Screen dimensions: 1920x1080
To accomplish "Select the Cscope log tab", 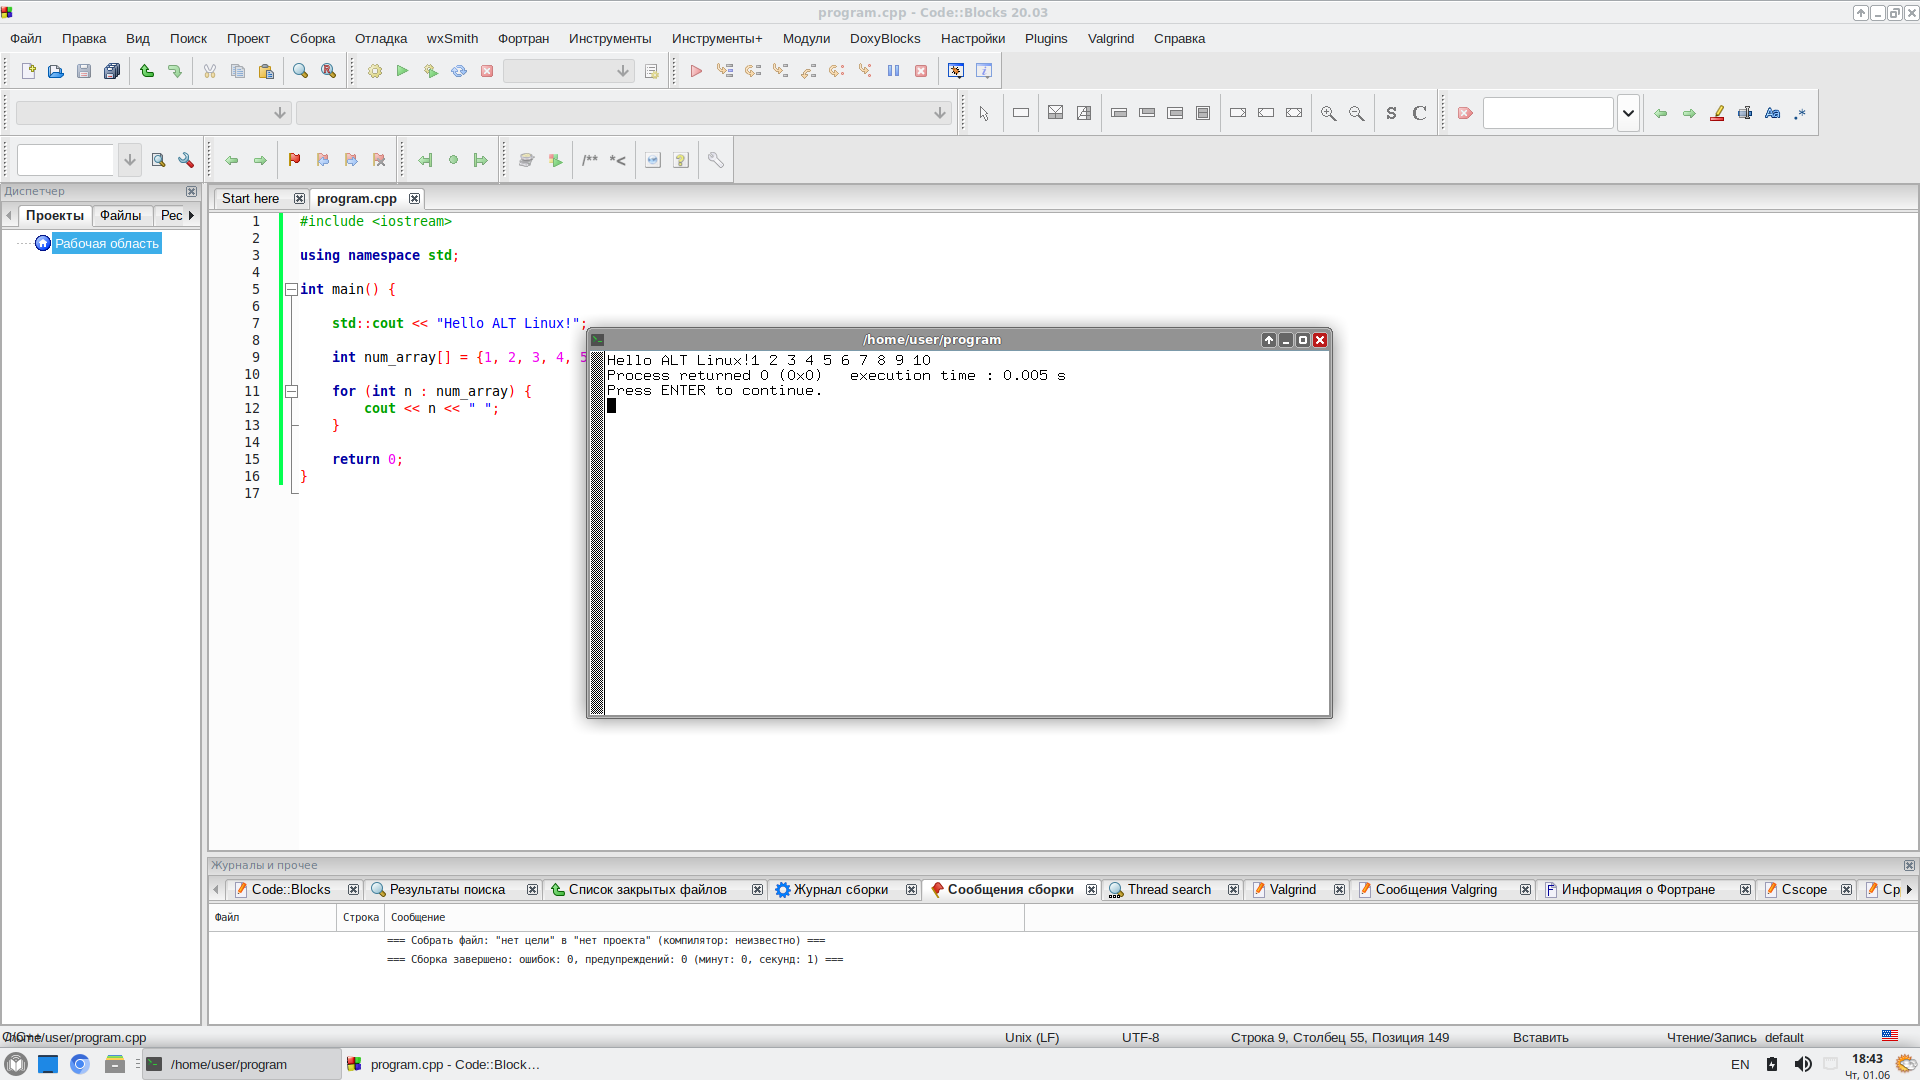I will (1804, 889).
